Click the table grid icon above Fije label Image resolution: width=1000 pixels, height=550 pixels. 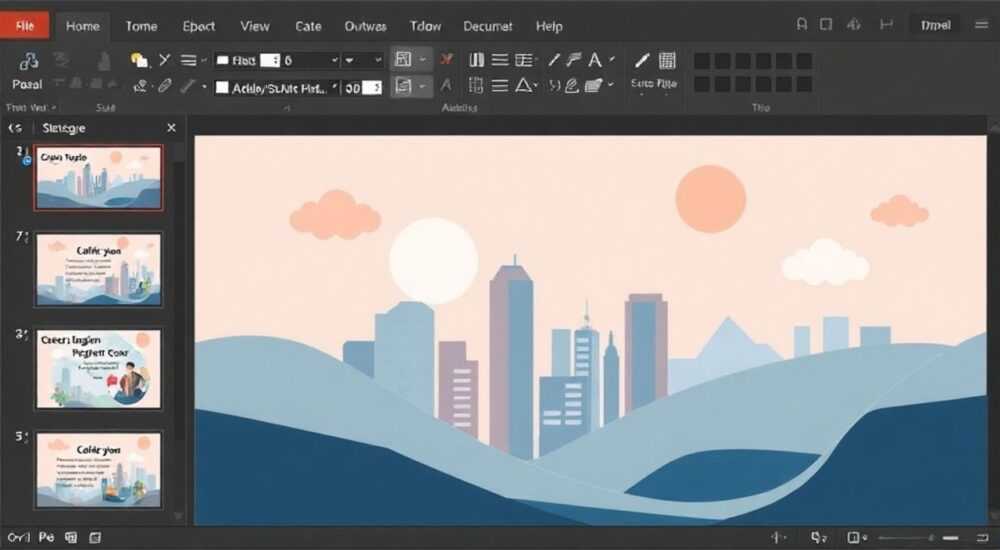667,61
